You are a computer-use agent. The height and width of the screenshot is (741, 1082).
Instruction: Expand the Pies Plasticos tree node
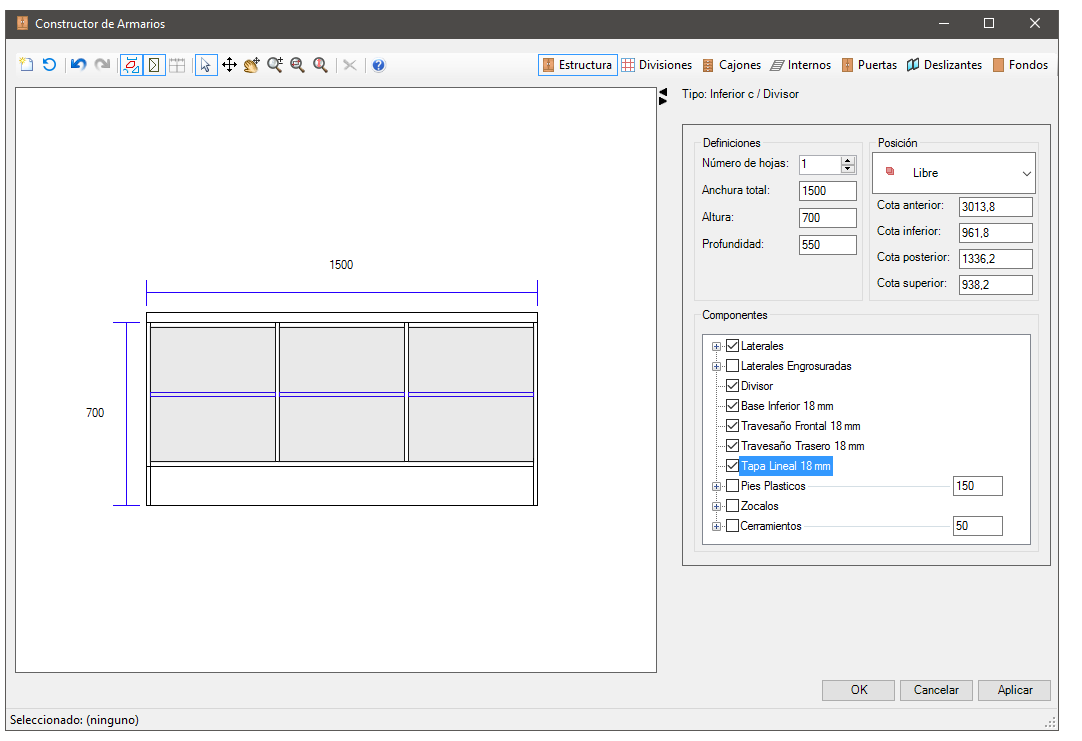coord(716,486)
